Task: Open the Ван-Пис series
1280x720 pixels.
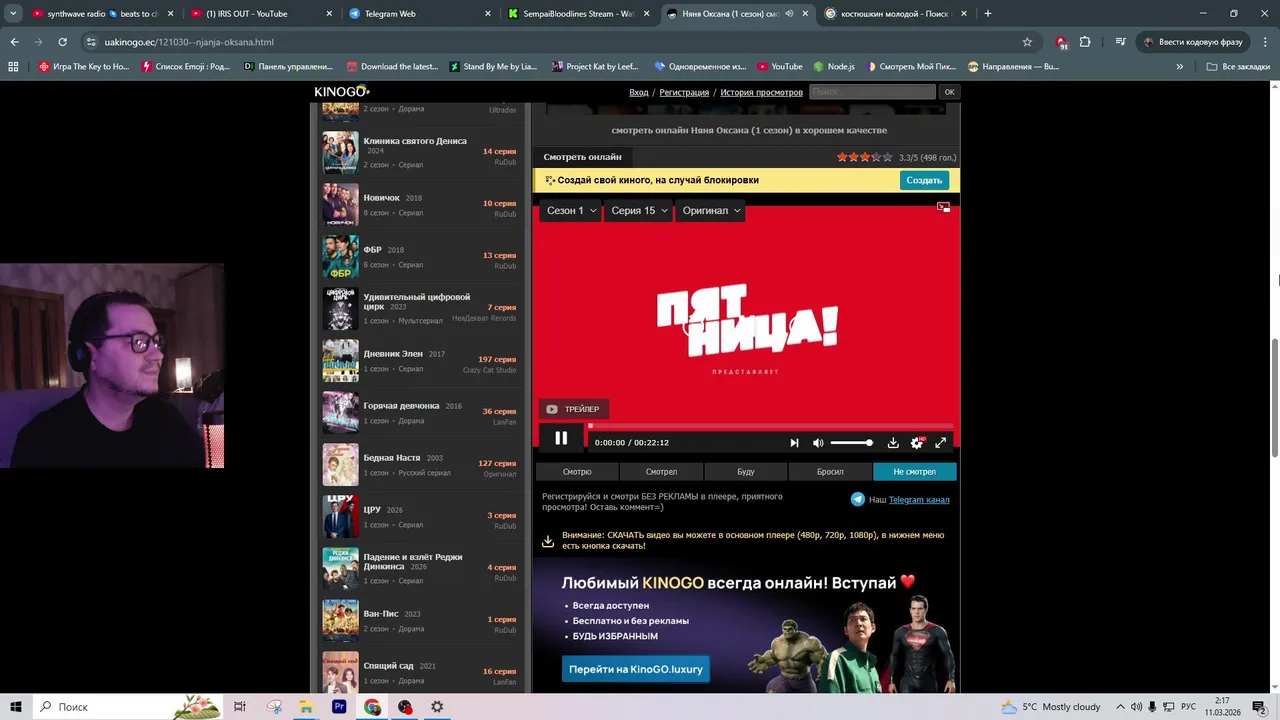Action: pos(381,614)
